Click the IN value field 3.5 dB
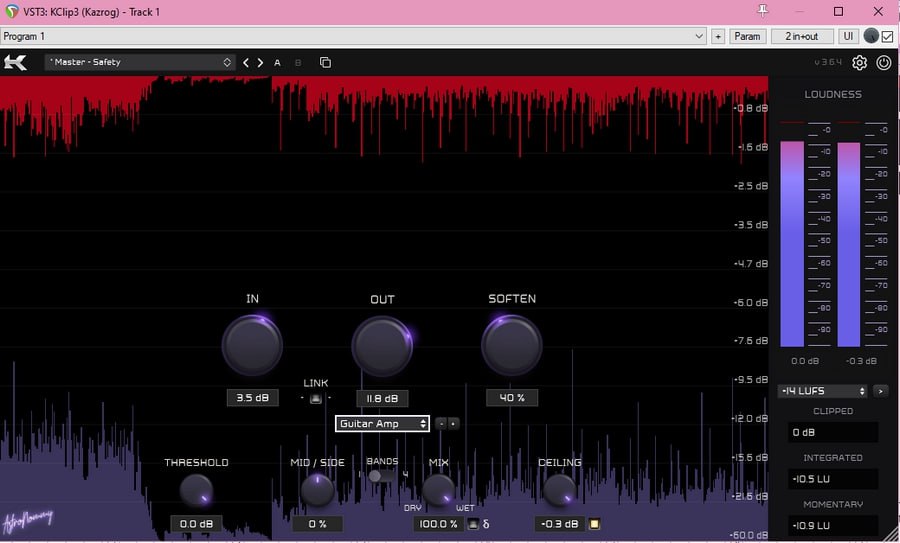This screenshot has height=543, width=900. click(253, 398)
